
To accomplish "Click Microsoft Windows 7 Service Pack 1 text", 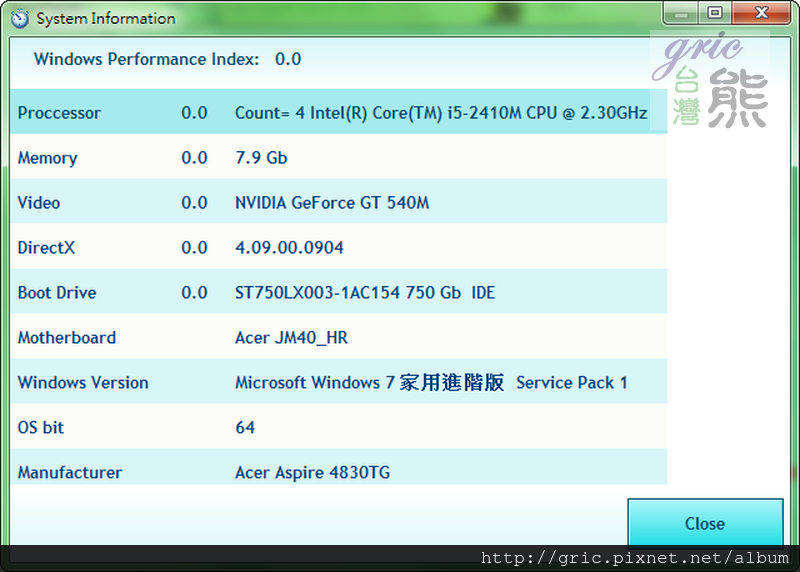I will (x=431, y=382).
